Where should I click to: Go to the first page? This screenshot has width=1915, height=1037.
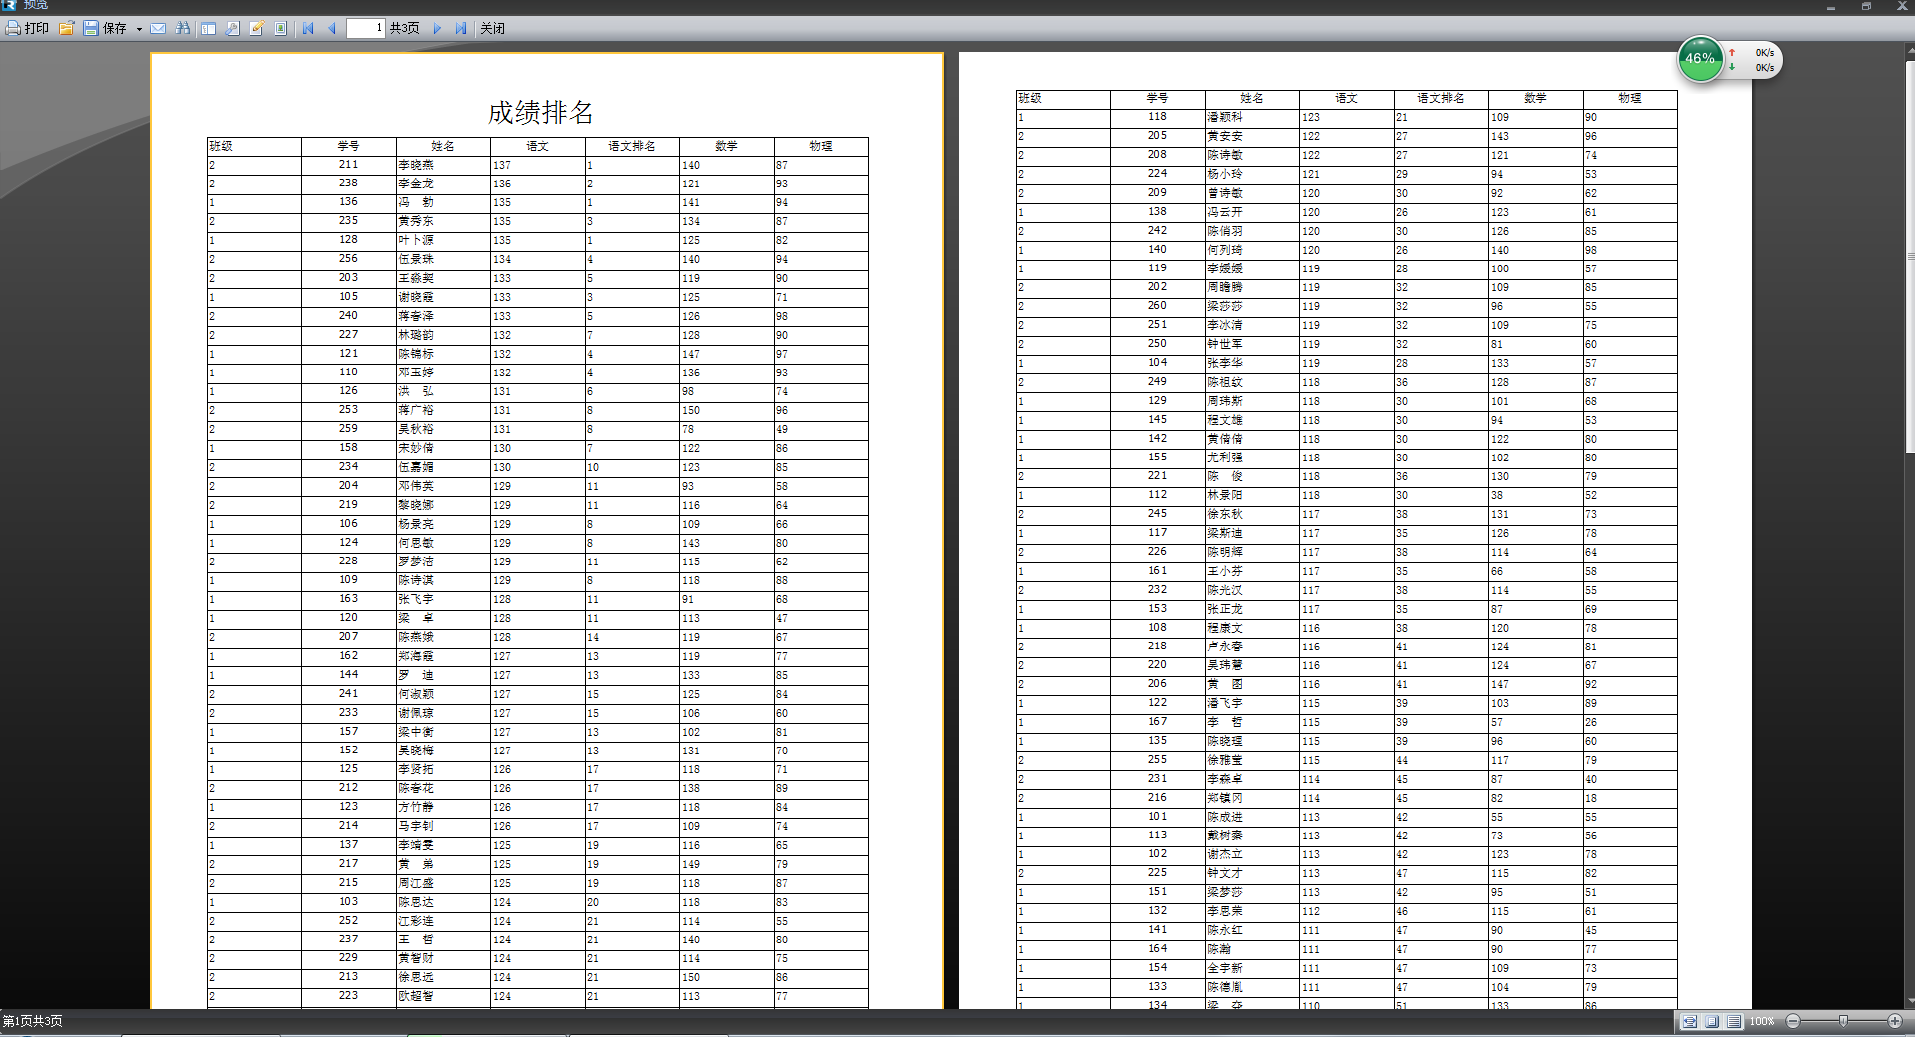tap(308, 28)
